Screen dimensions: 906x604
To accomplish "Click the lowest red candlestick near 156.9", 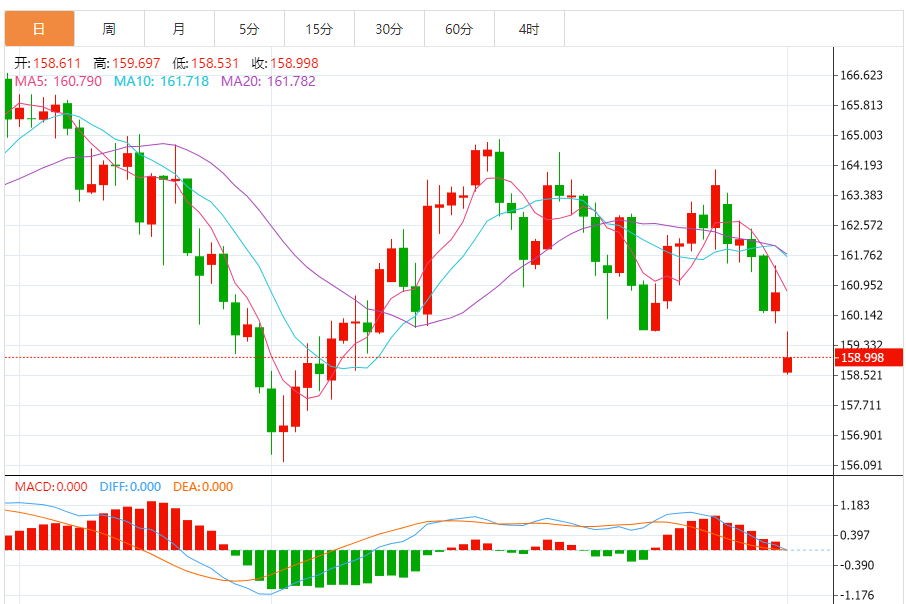I will click(283, 428).
